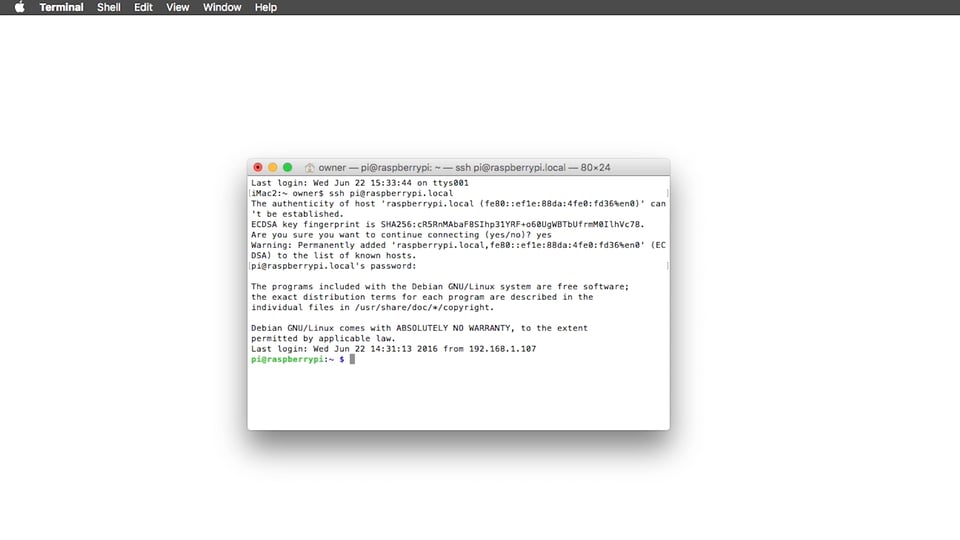Open the Edit menu
The image size is (960, 540).
(143, 7)
